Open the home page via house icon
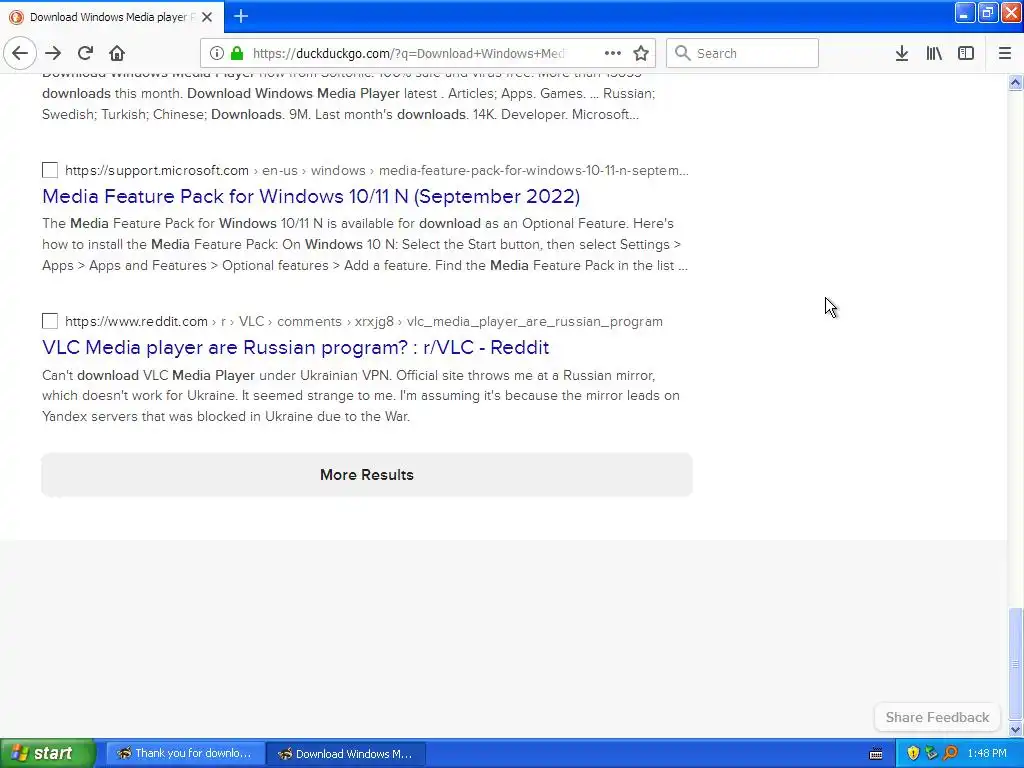 point(117,53)
